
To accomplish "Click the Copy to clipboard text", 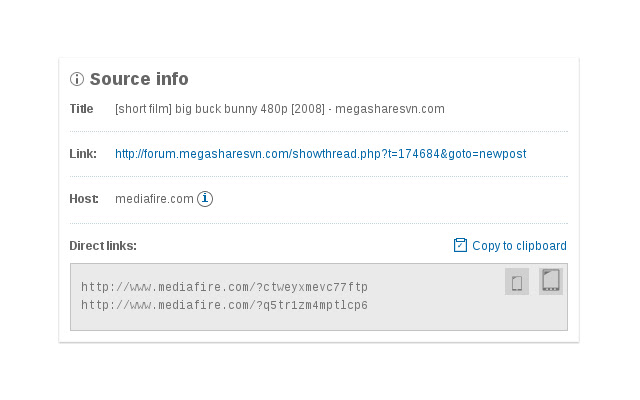I will pos(519,246).
